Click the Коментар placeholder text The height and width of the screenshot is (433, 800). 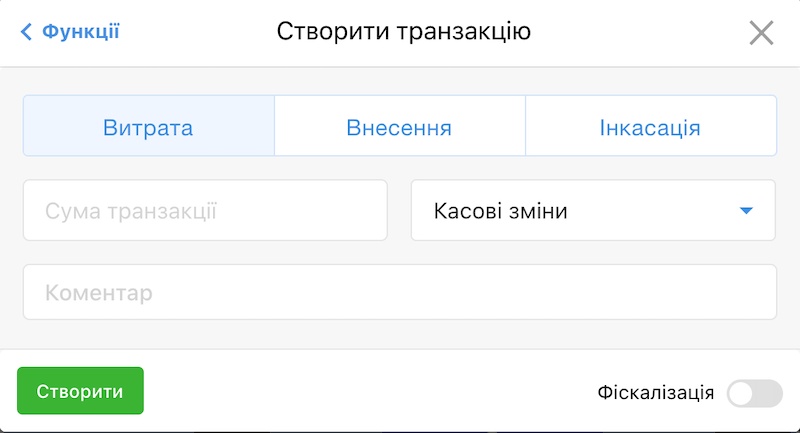tap(99, 293)
